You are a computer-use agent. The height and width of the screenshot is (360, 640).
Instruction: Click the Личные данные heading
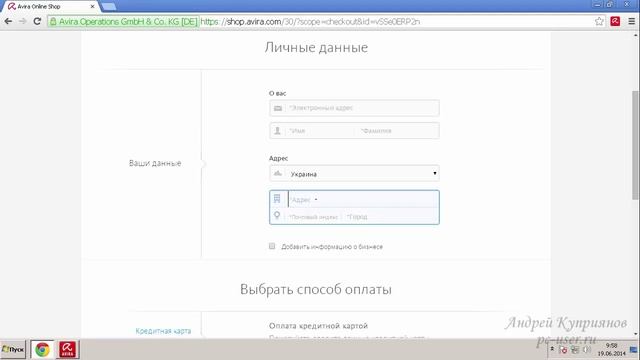(316, 47)
